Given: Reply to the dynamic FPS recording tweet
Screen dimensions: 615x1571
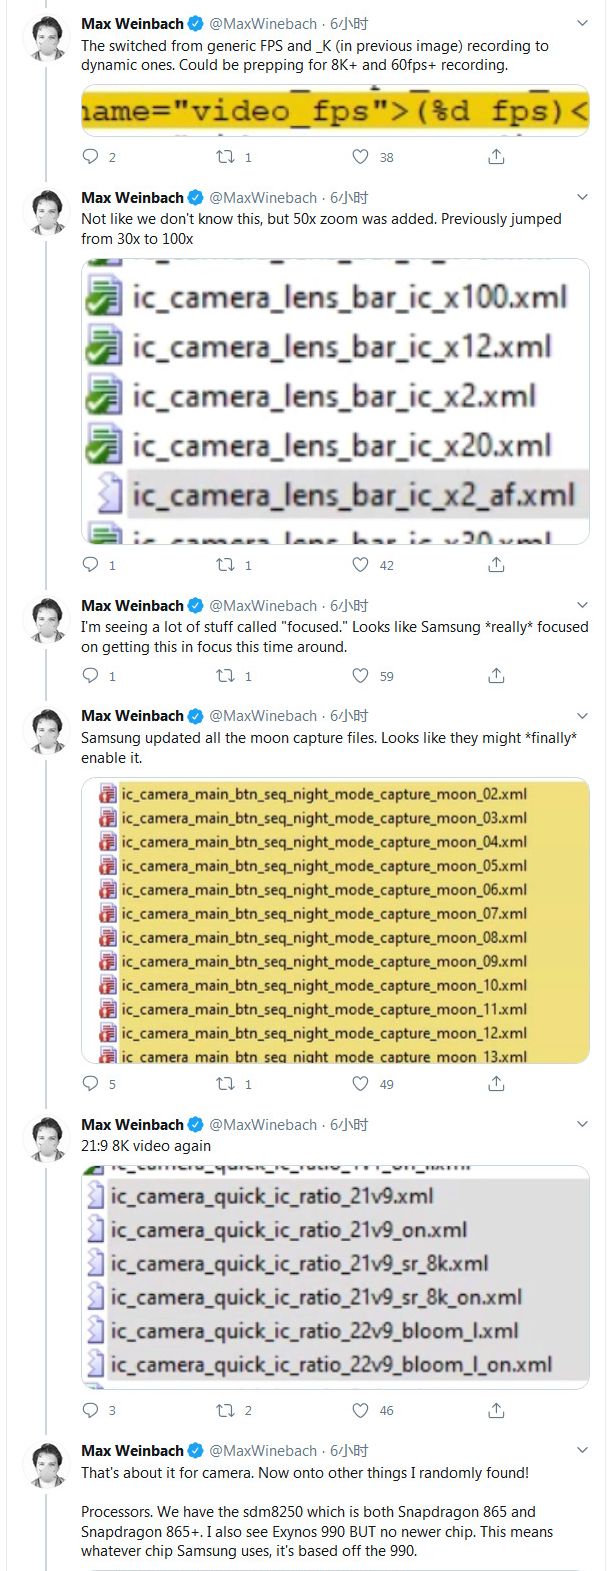Looking at the screenshot, I should point(91,157).
